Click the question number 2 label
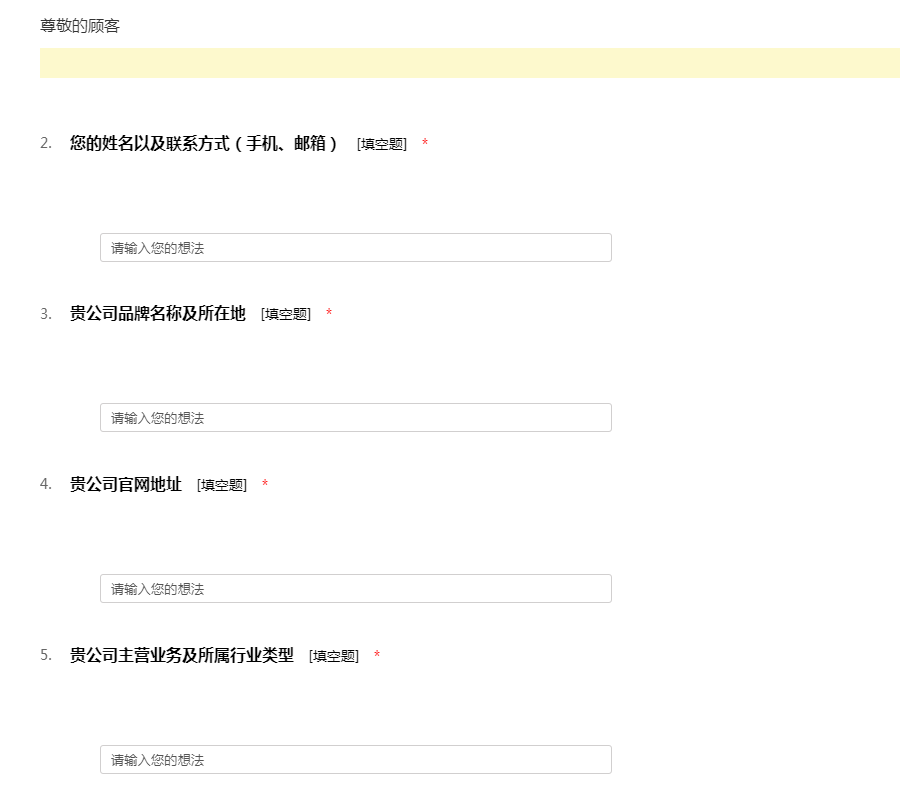 (x=46, y=143)
